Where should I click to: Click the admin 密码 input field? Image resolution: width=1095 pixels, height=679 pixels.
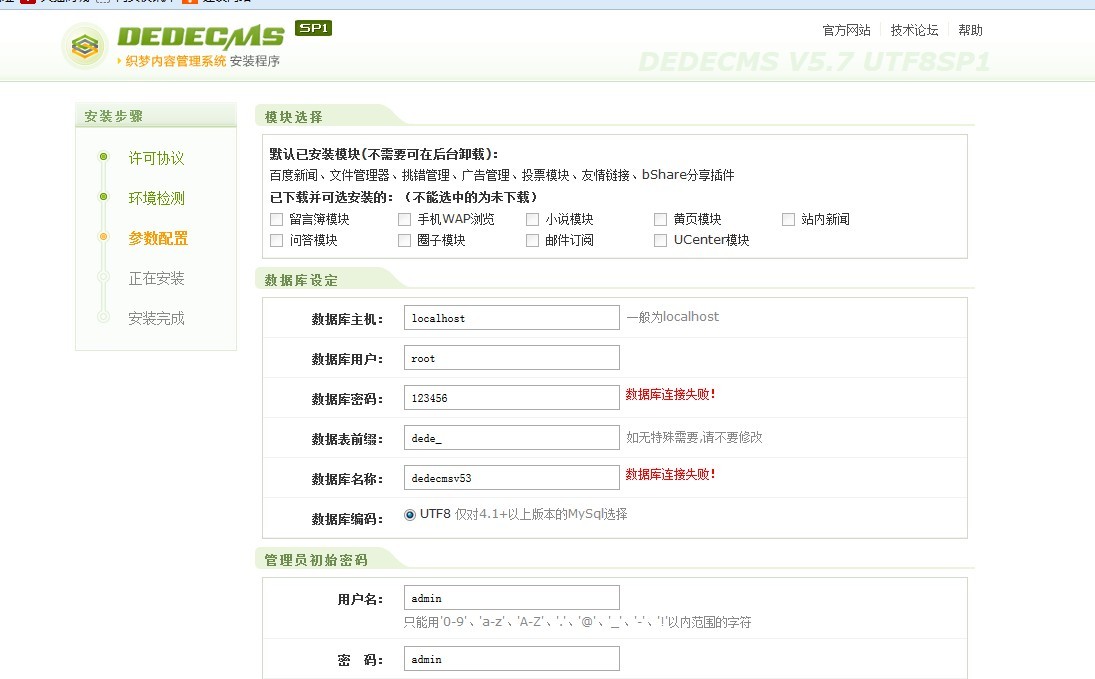point(511,659)
